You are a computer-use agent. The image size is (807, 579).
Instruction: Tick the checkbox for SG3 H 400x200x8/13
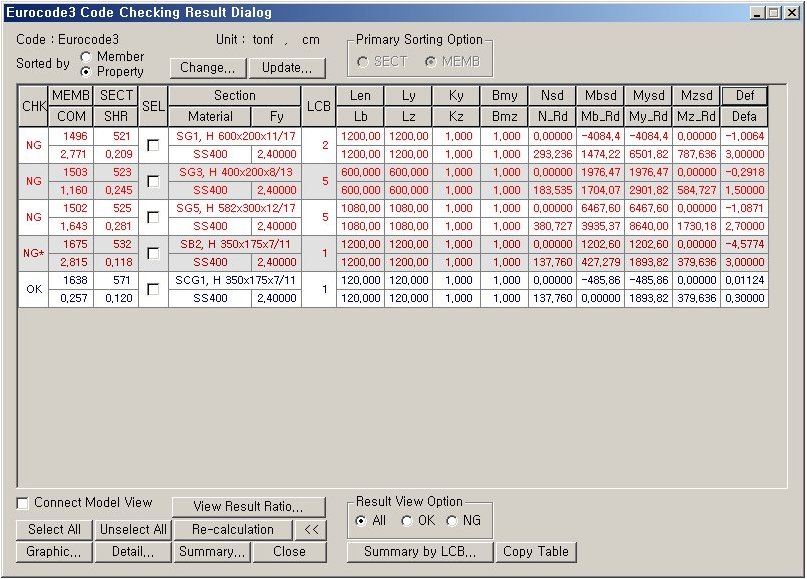point(153,181)
